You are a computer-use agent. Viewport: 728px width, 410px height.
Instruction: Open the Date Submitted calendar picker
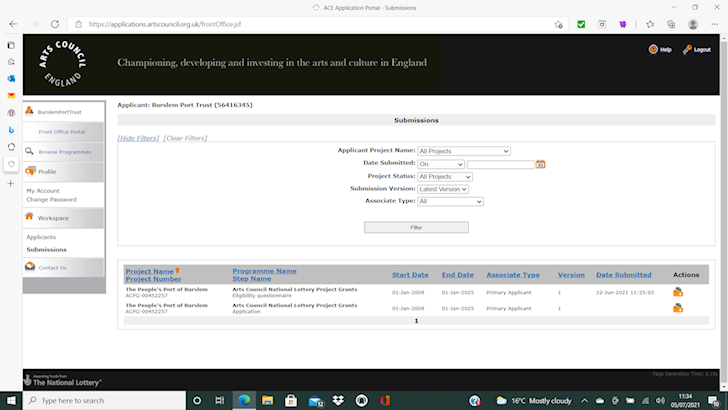click(540, 164)
